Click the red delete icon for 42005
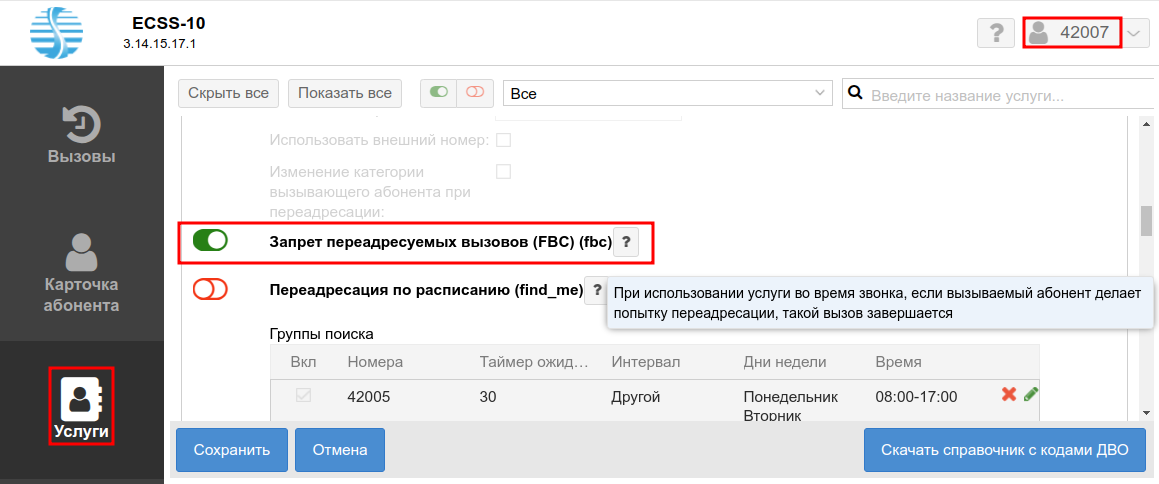Screen dimensions: 1159x484 click(1008, 395)
